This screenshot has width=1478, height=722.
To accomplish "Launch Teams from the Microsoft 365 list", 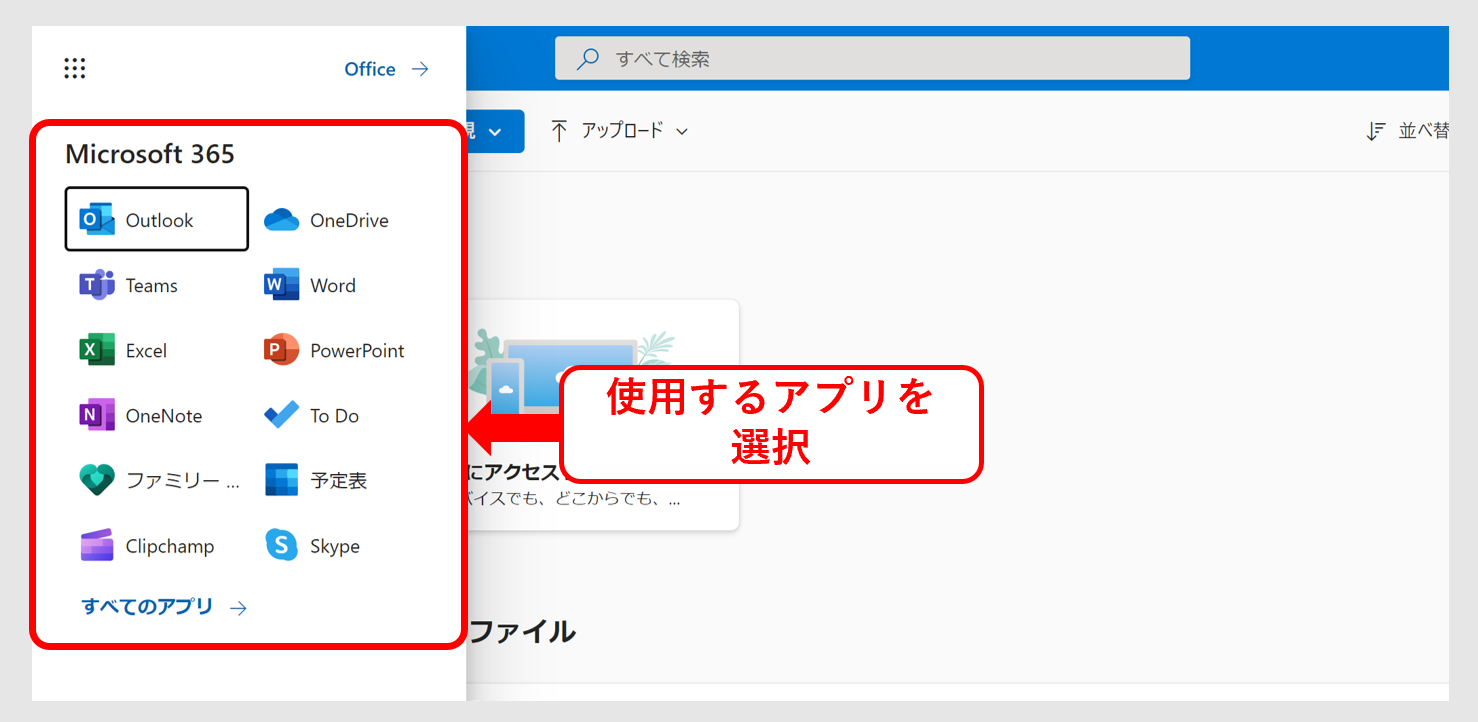I will point(129,285).
